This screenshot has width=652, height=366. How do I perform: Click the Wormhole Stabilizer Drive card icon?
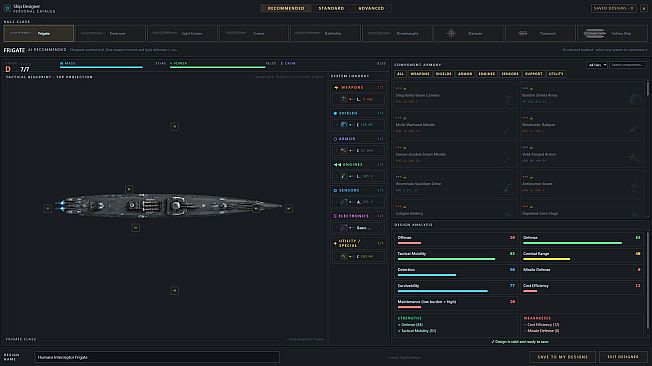click(507, 188)
